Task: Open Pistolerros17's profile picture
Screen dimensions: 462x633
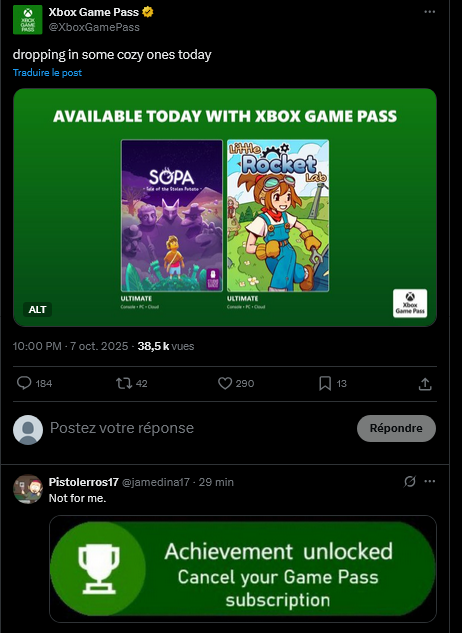Action: 27,489
